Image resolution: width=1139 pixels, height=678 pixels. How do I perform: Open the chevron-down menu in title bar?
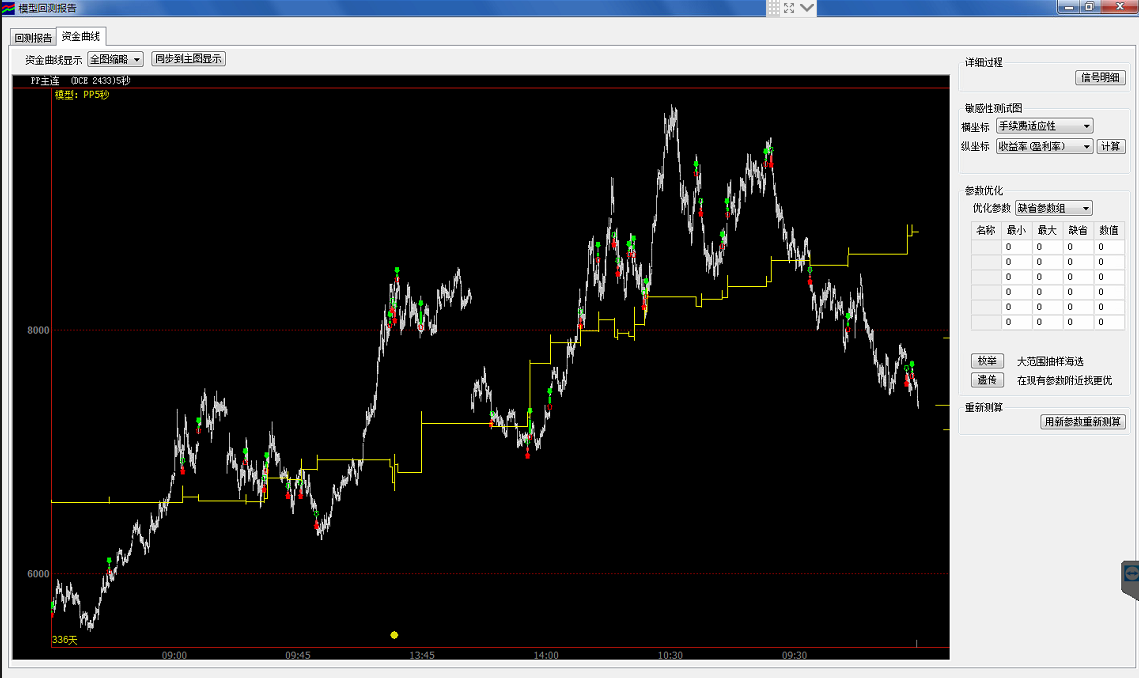pos(807,8)
